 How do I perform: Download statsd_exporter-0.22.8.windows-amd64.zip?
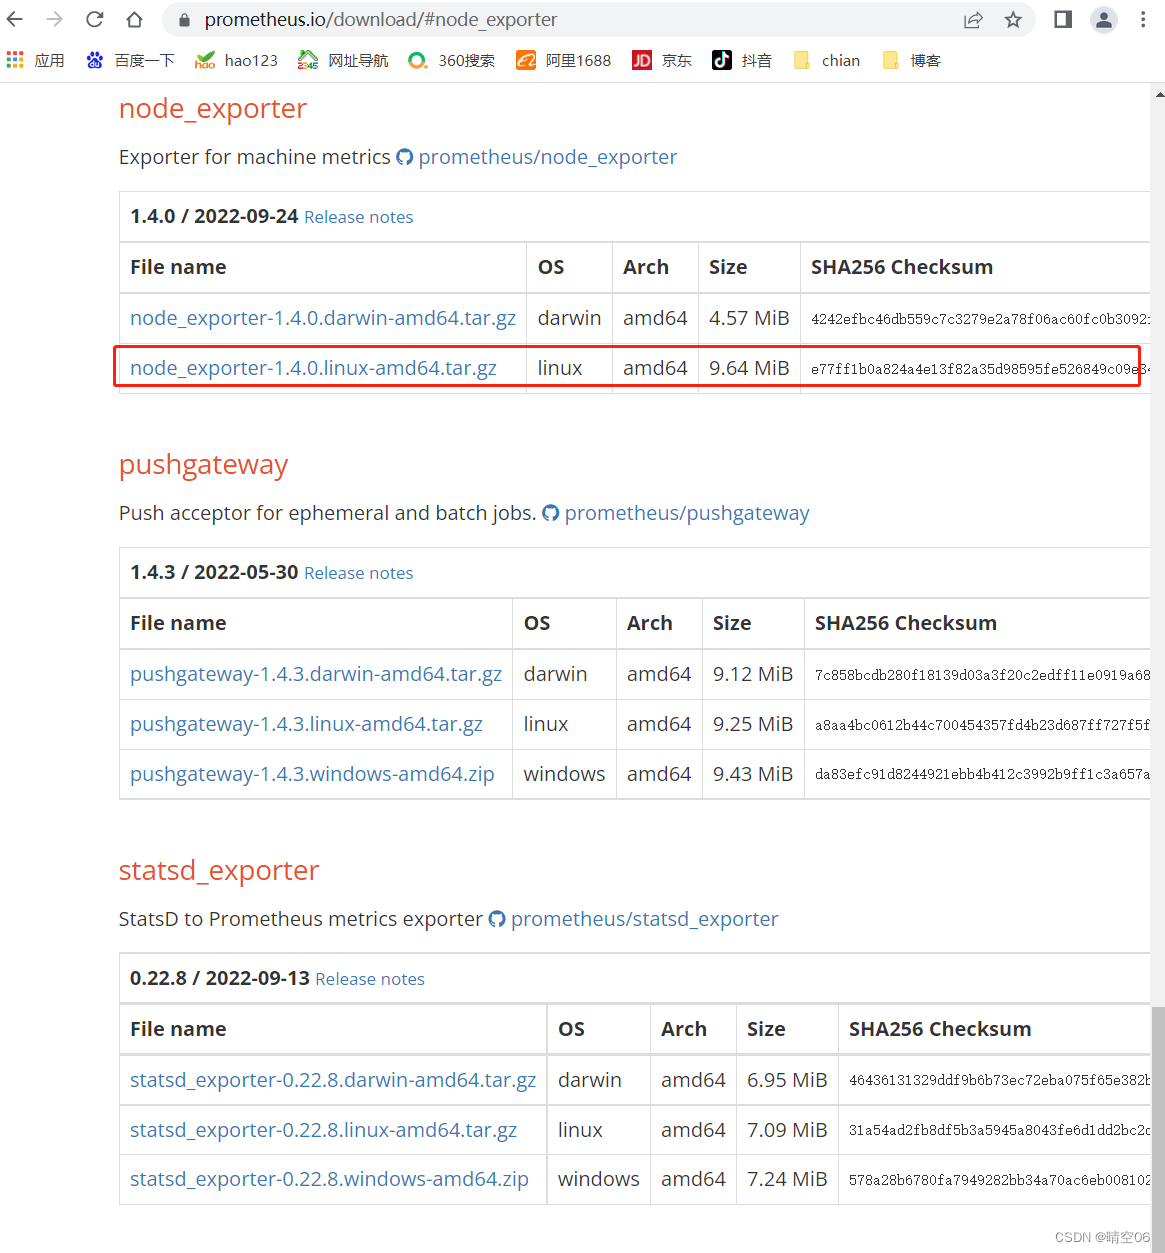(x=329, y=1179)
